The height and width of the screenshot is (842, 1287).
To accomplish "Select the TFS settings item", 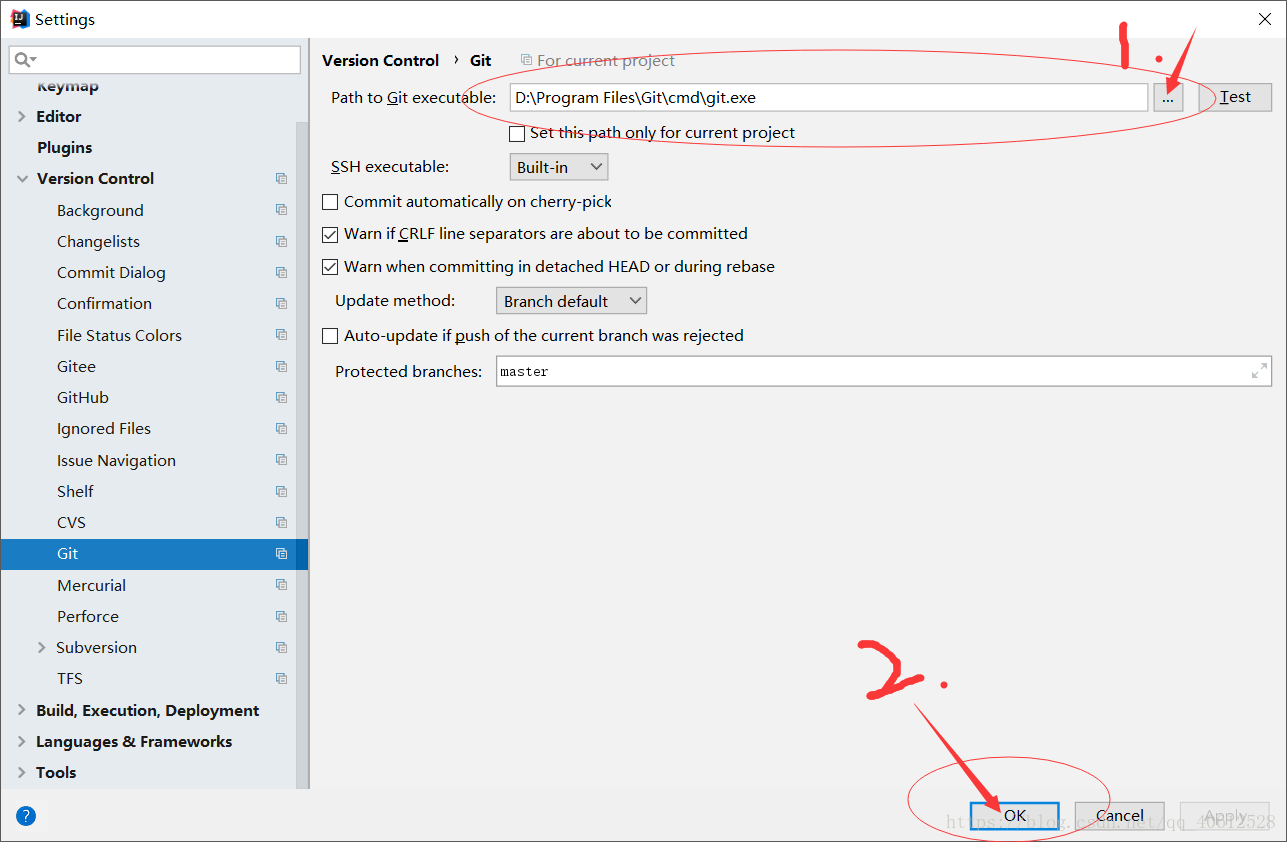I will (70, 678).
